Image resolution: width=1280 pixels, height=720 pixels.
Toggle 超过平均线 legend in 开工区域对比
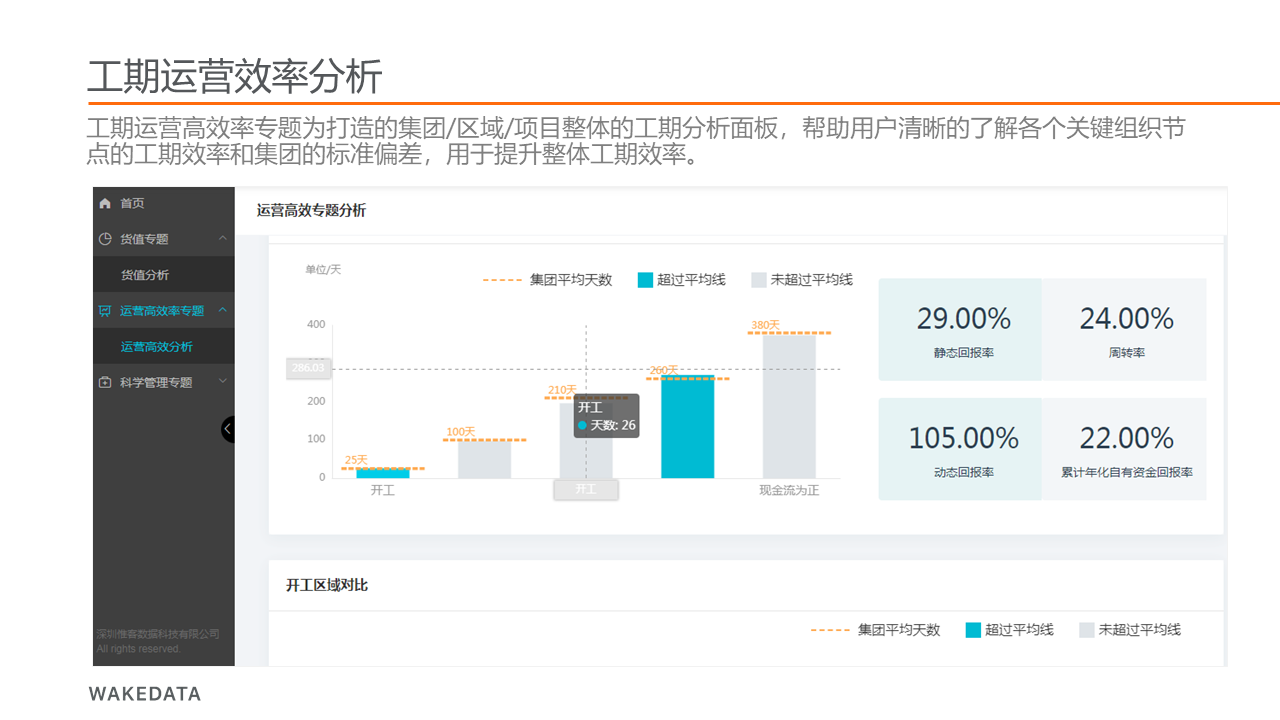[1010, 630]
